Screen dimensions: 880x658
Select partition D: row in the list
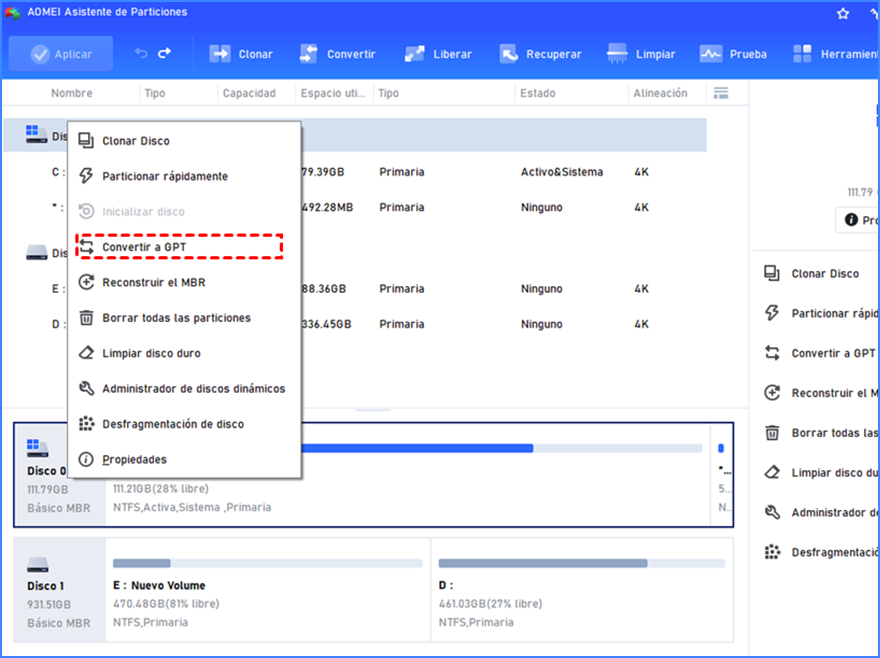point(355,324)
